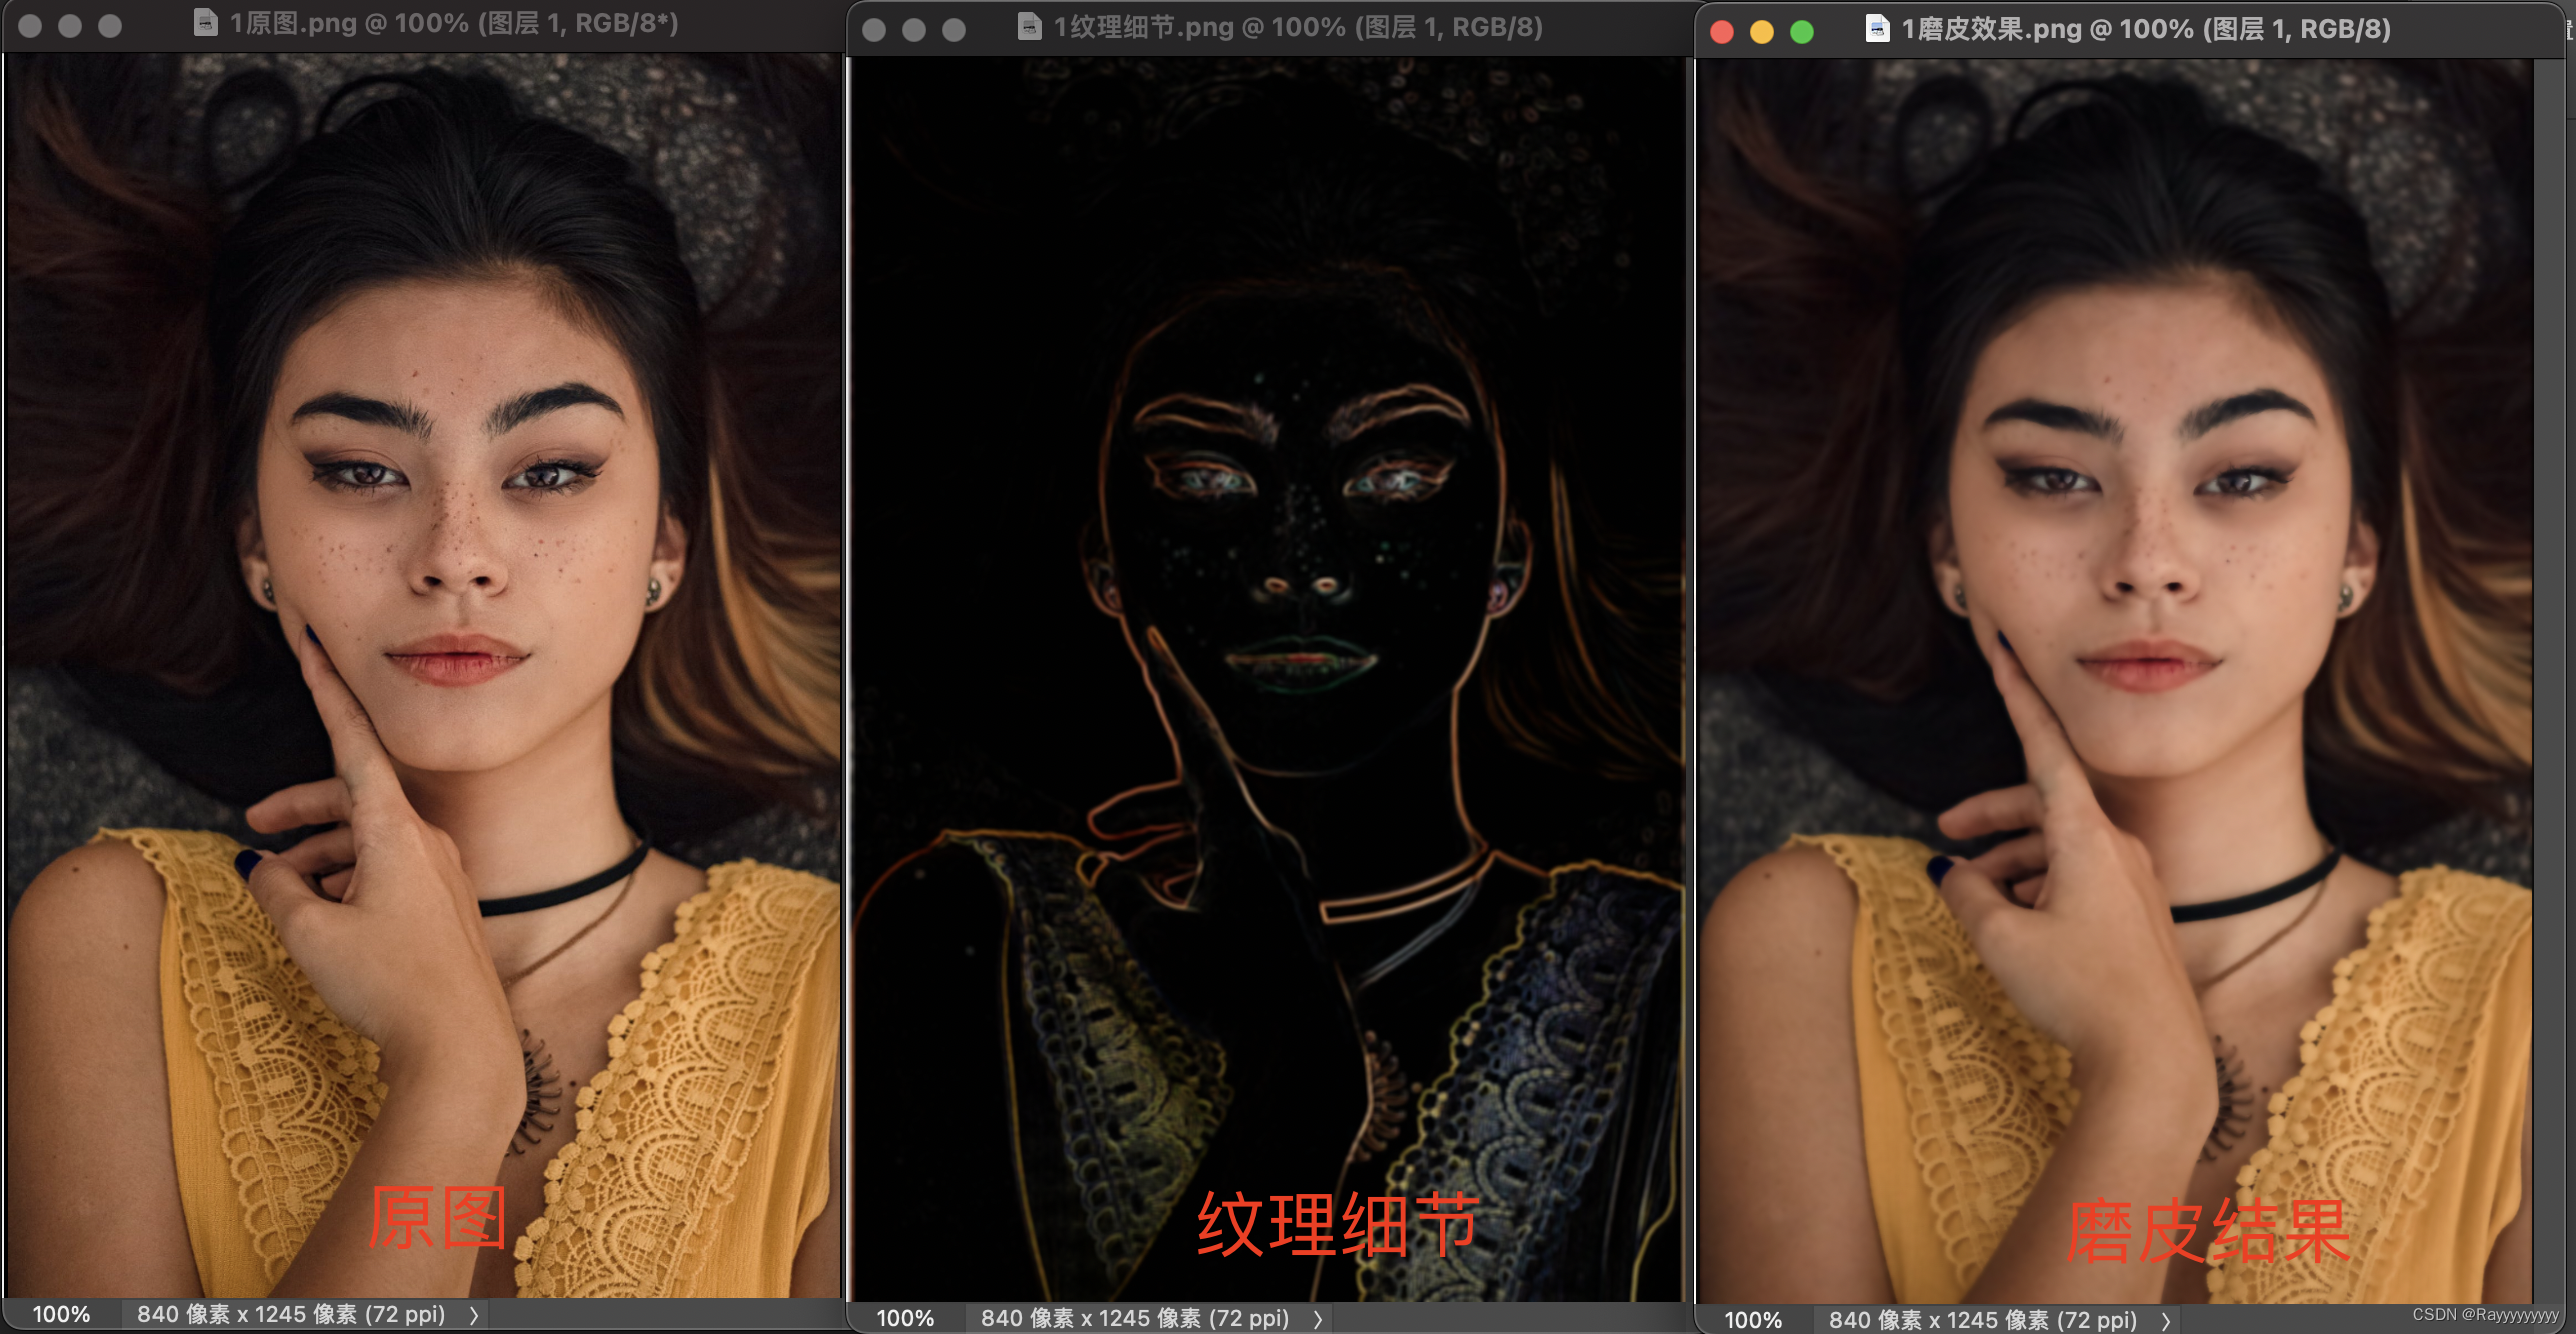Activate the 1原图.png window title
This screenshot has height=1334, width=2576.
(454, 23)
